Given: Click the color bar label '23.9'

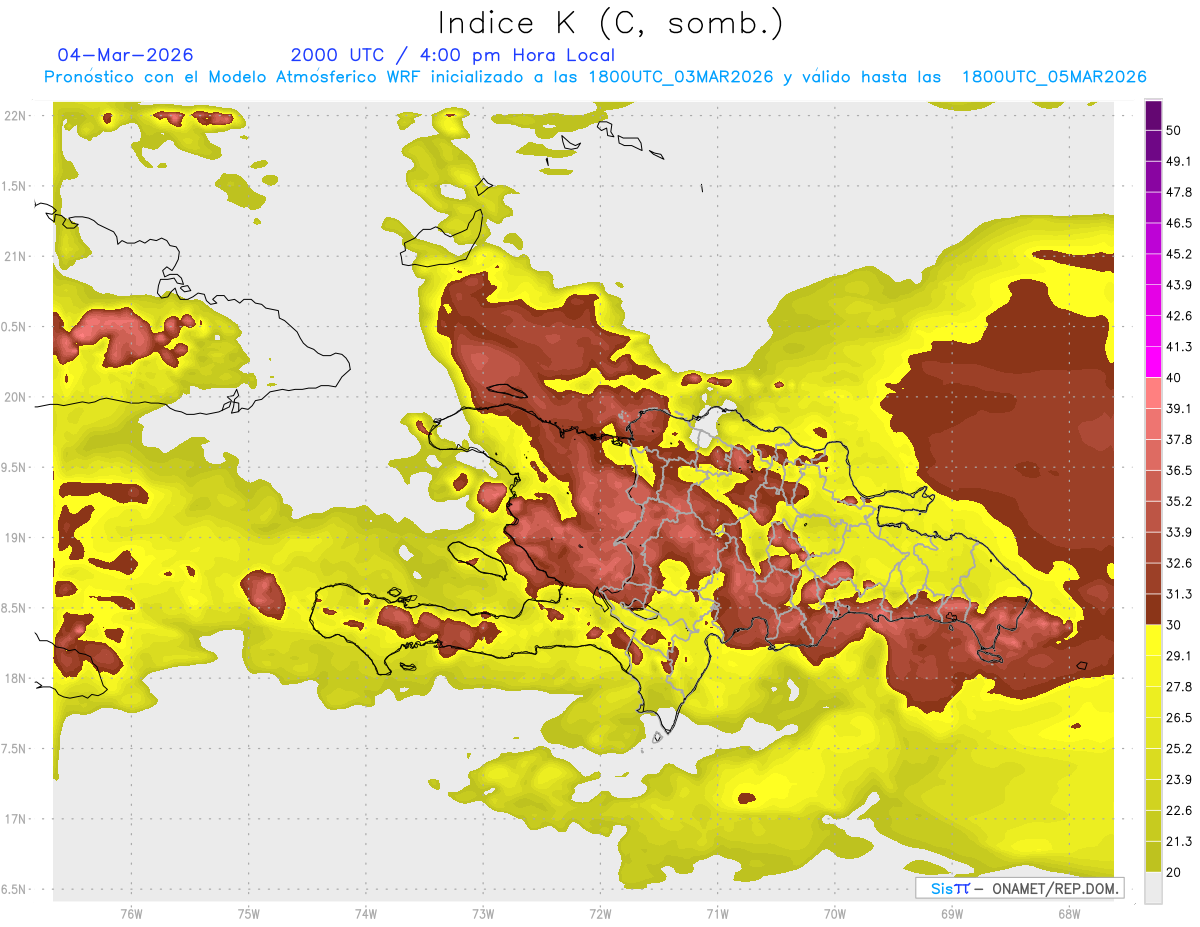Looking at the screenshot, I should [x=1179, y=780].
